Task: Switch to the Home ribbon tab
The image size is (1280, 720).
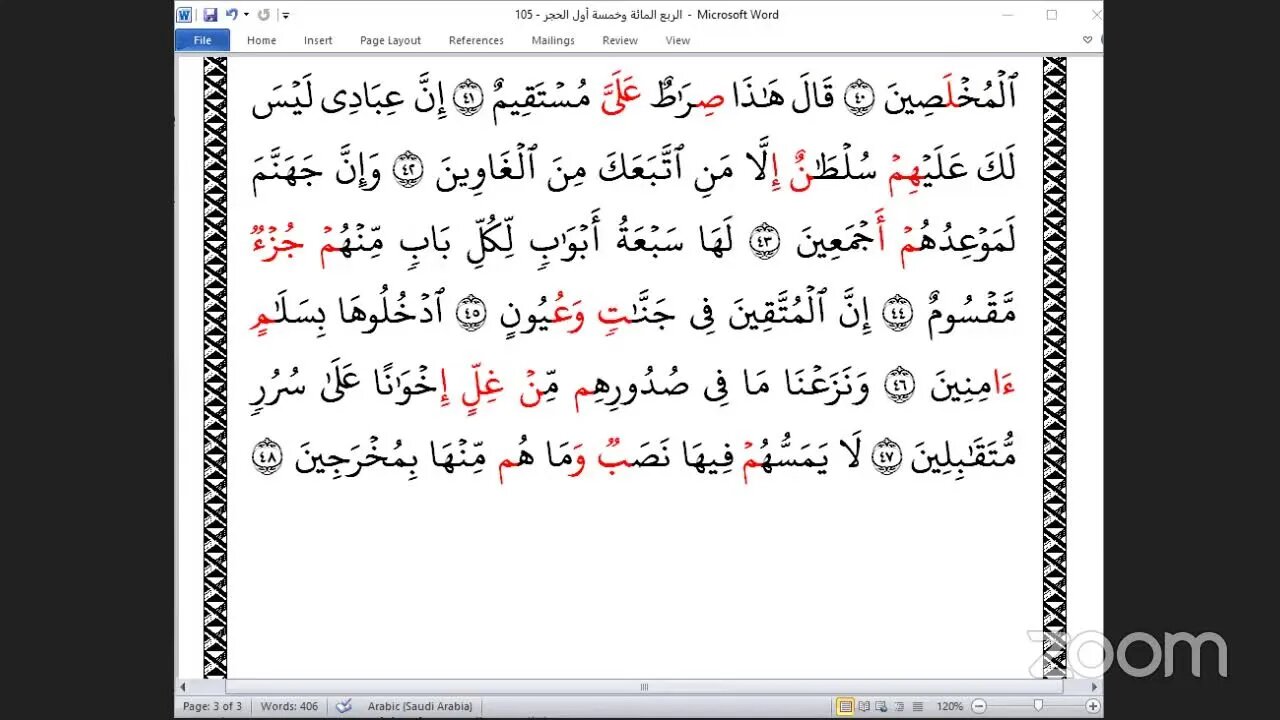Action: tap(261, 40)
